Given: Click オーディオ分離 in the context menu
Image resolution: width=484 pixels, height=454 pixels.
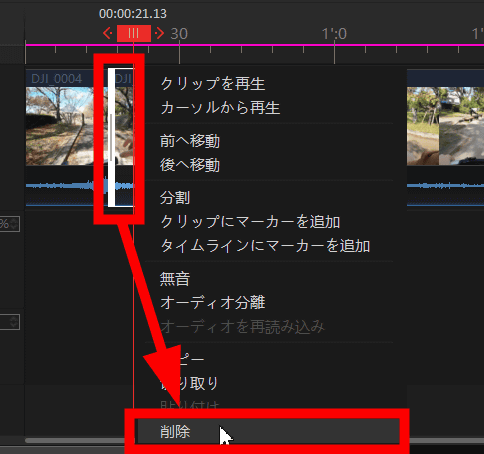Looking at the screenshot, I should click(213, 303).
